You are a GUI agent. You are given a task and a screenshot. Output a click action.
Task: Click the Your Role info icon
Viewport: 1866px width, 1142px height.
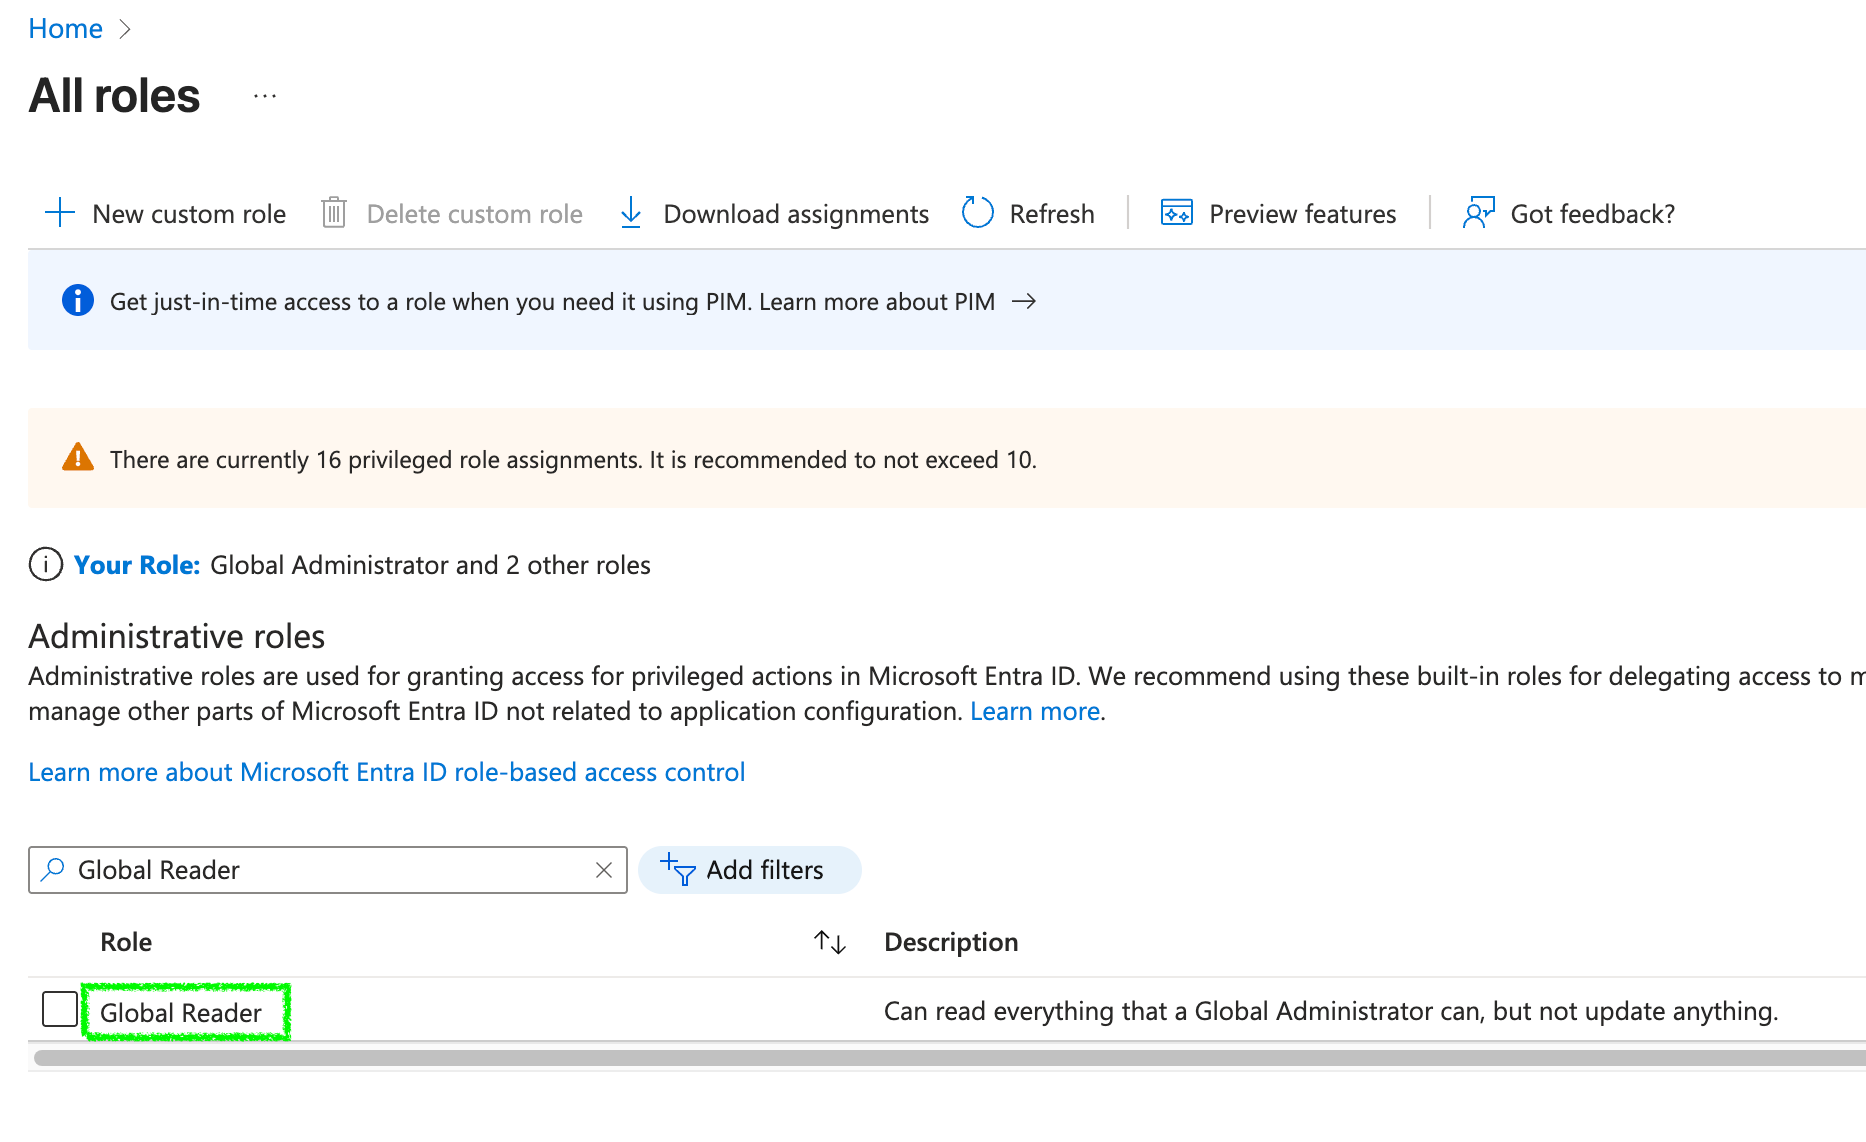(46, 565)
